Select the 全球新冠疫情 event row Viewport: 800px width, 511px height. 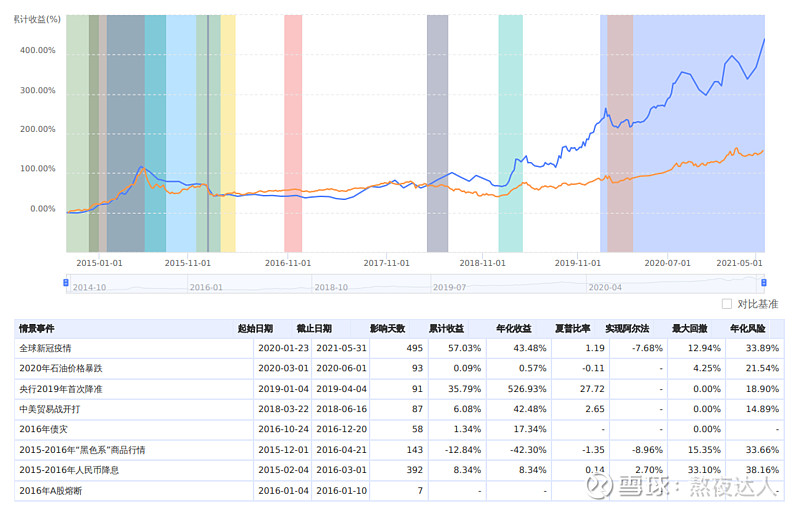coord(399,348)
